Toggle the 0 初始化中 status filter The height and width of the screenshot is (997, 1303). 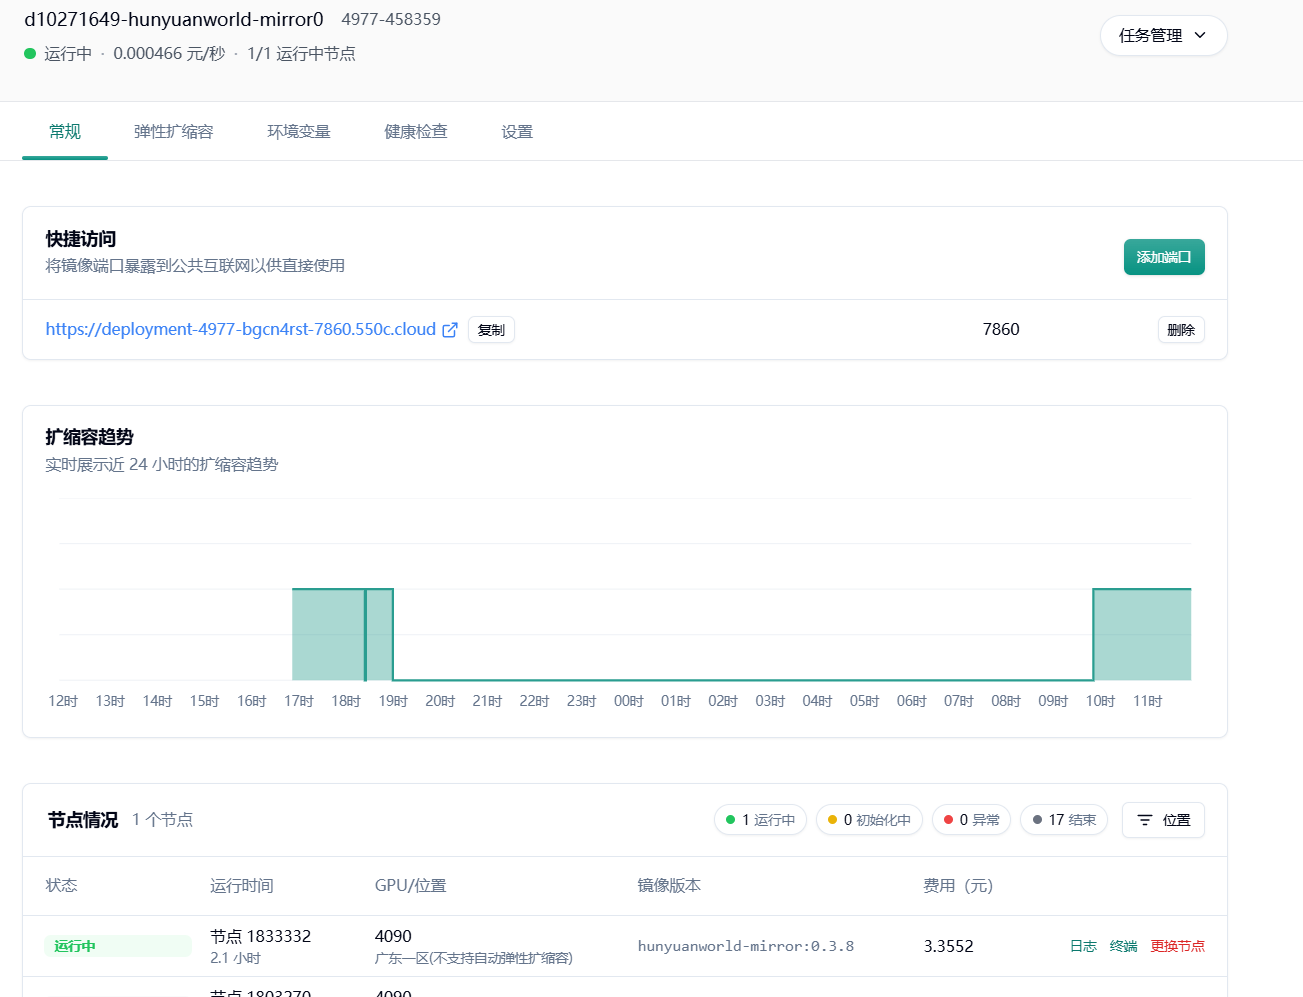869,820
